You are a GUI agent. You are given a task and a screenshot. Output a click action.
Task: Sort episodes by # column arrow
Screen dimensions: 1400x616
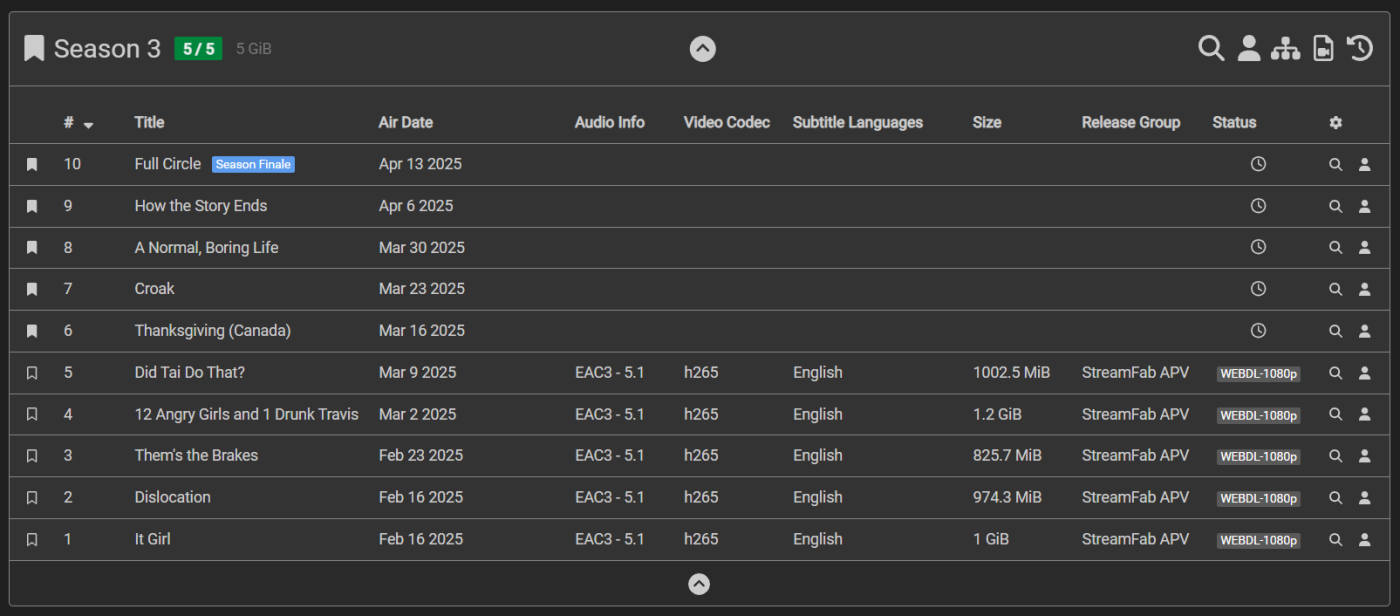tap(88, 125)
